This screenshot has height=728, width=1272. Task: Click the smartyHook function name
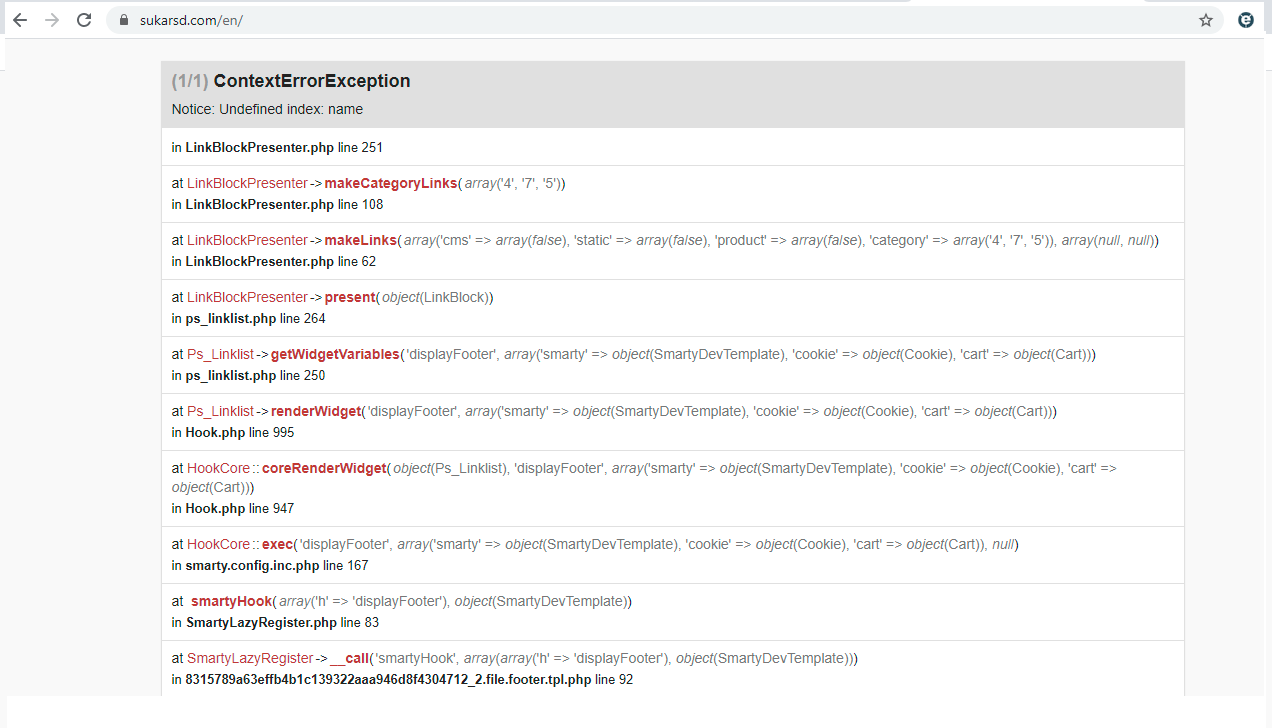231,601
